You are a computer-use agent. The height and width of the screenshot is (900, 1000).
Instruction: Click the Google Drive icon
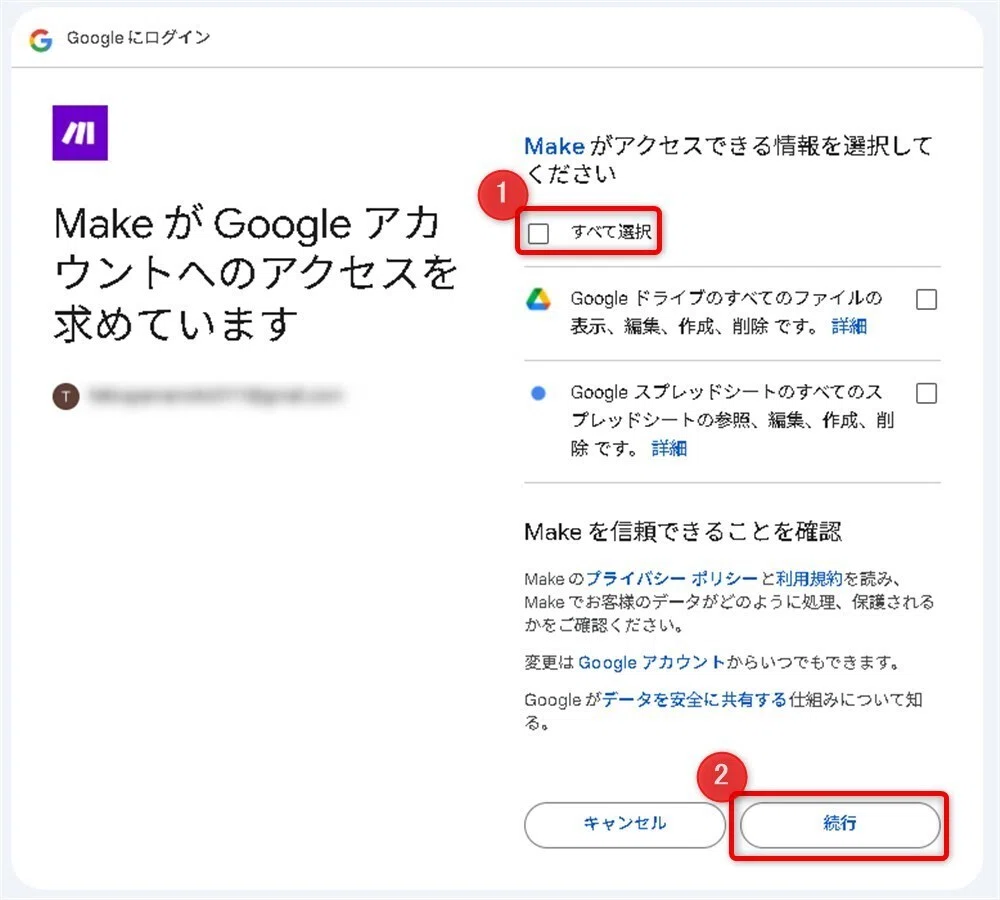tap(538, 299)
